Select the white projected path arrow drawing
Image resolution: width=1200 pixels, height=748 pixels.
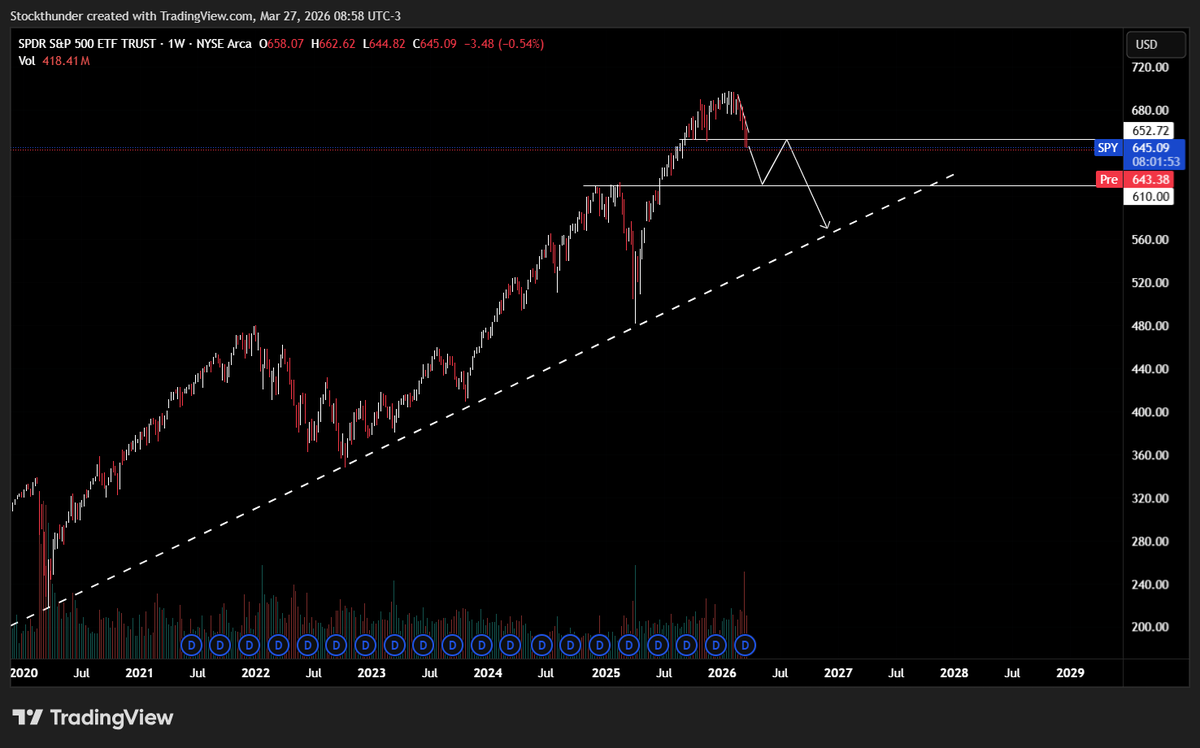[808, 186]
